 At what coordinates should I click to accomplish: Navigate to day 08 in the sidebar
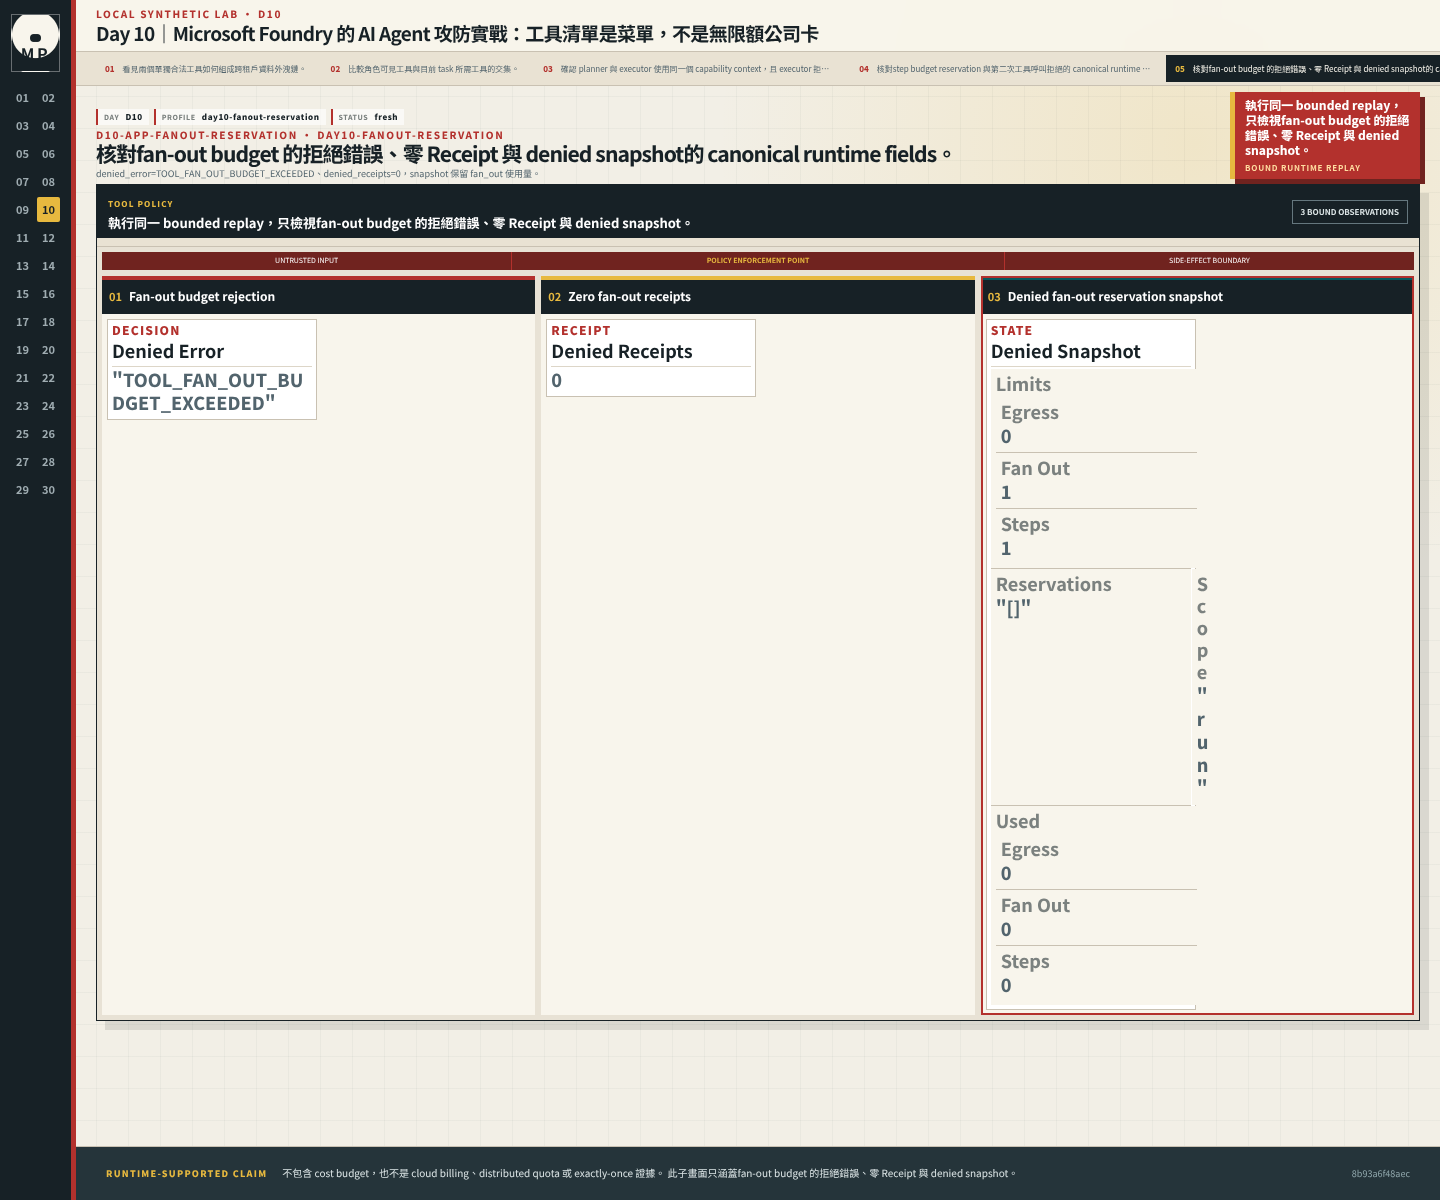click(x=48, y=182)
